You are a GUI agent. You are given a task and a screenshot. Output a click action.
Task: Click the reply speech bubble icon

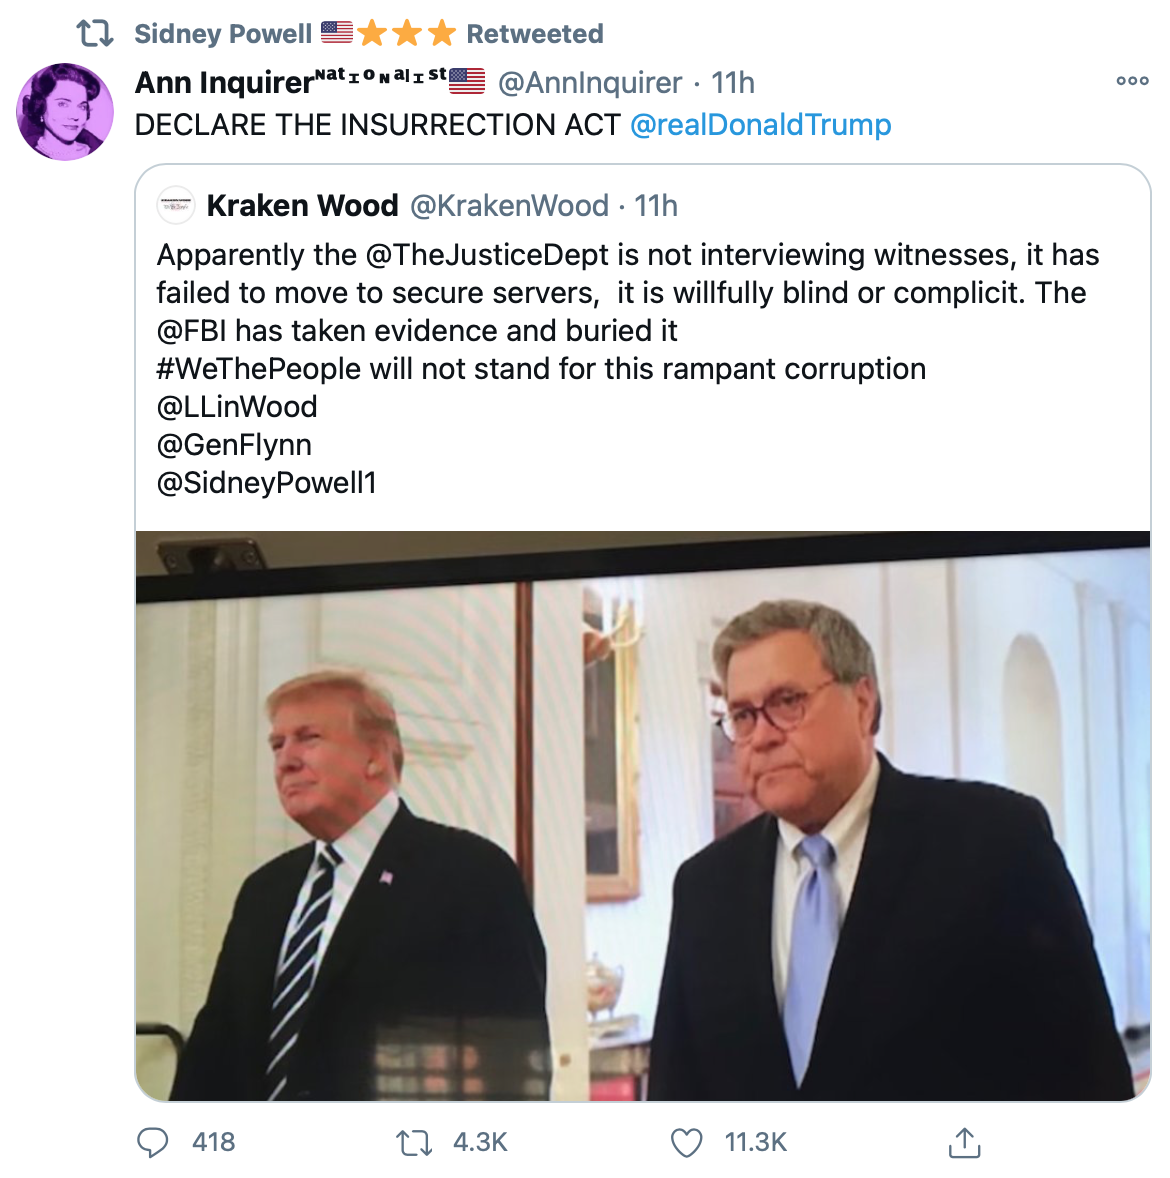pyautogui.click(x=152, y=1142)
